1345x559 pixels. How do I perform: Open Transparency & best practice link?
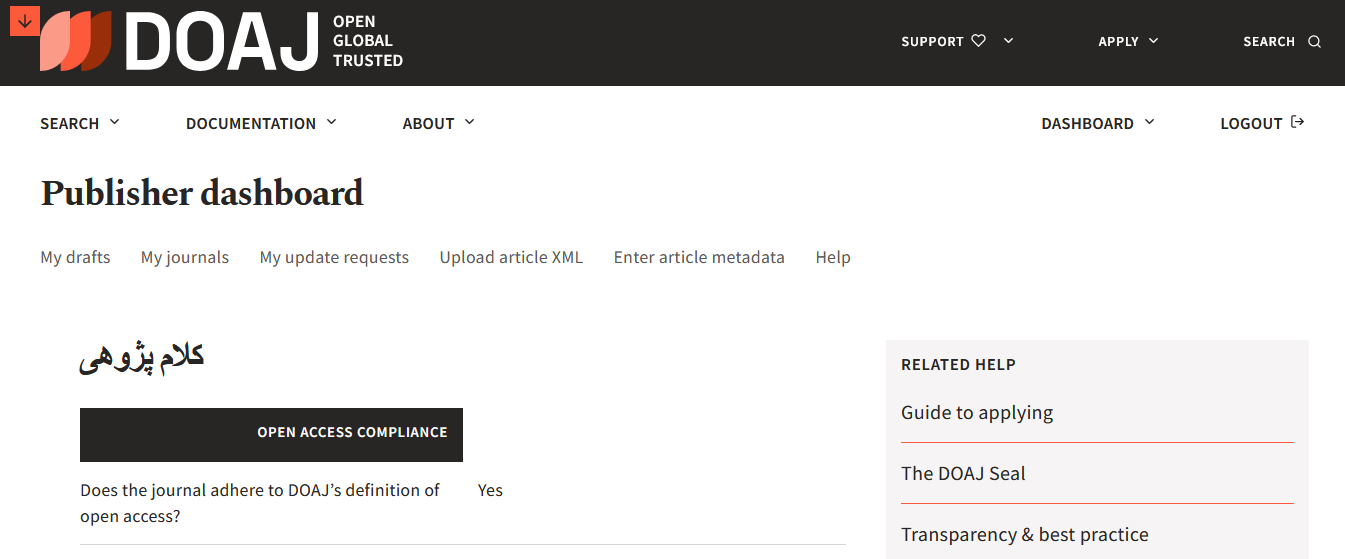1025,534
